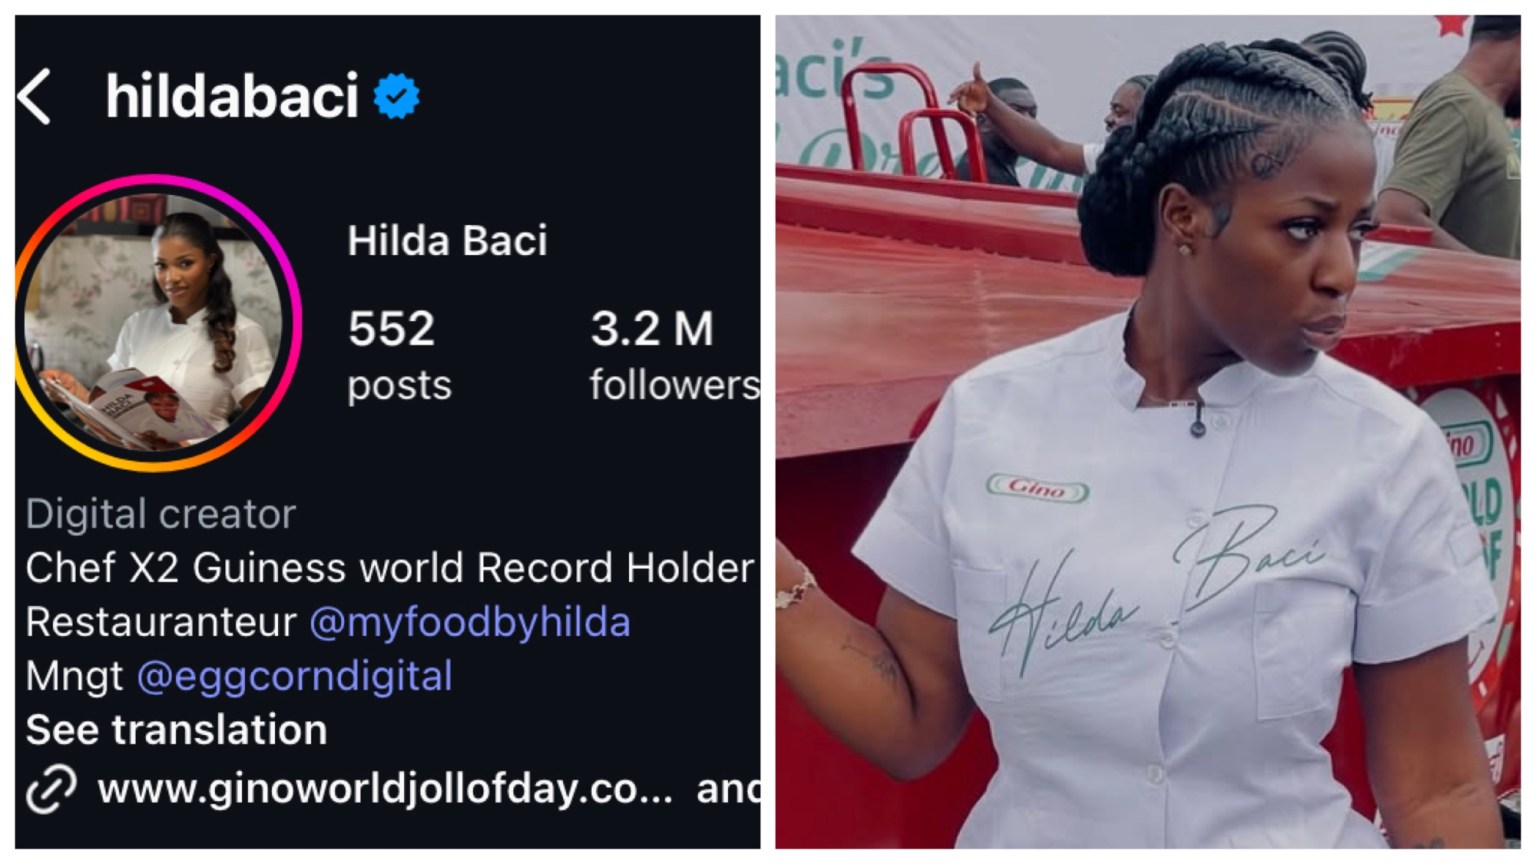Click the Chef X2 Guiness world Record bio line
Screen dimensions: 1536x864
390,568
